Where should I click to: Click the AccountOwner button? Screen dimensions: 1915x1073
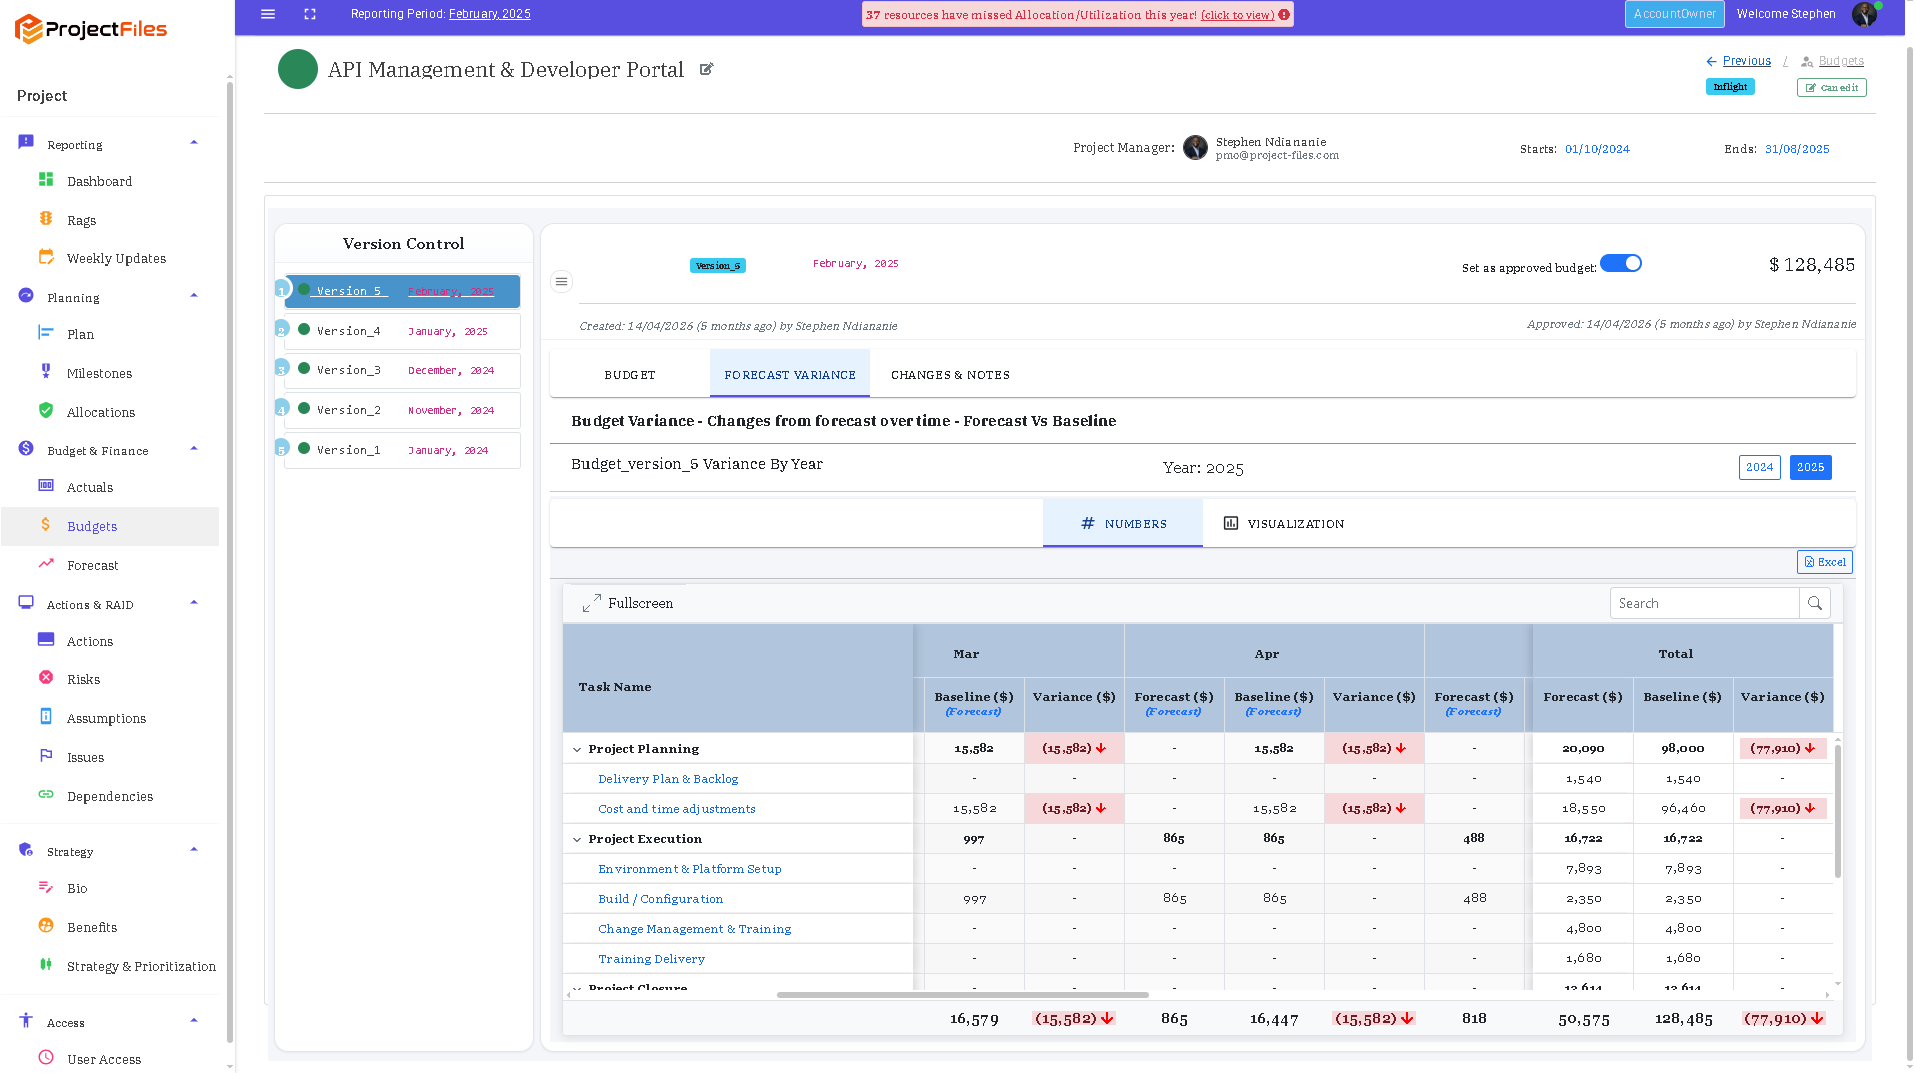click(1674, 14)
